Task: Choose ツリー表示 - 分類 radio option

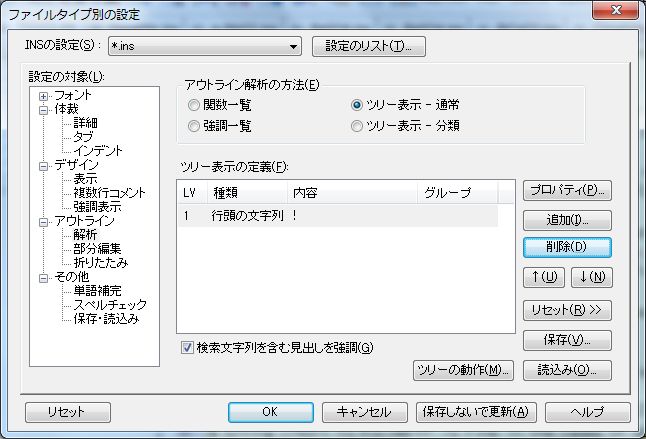Action: 357,126
